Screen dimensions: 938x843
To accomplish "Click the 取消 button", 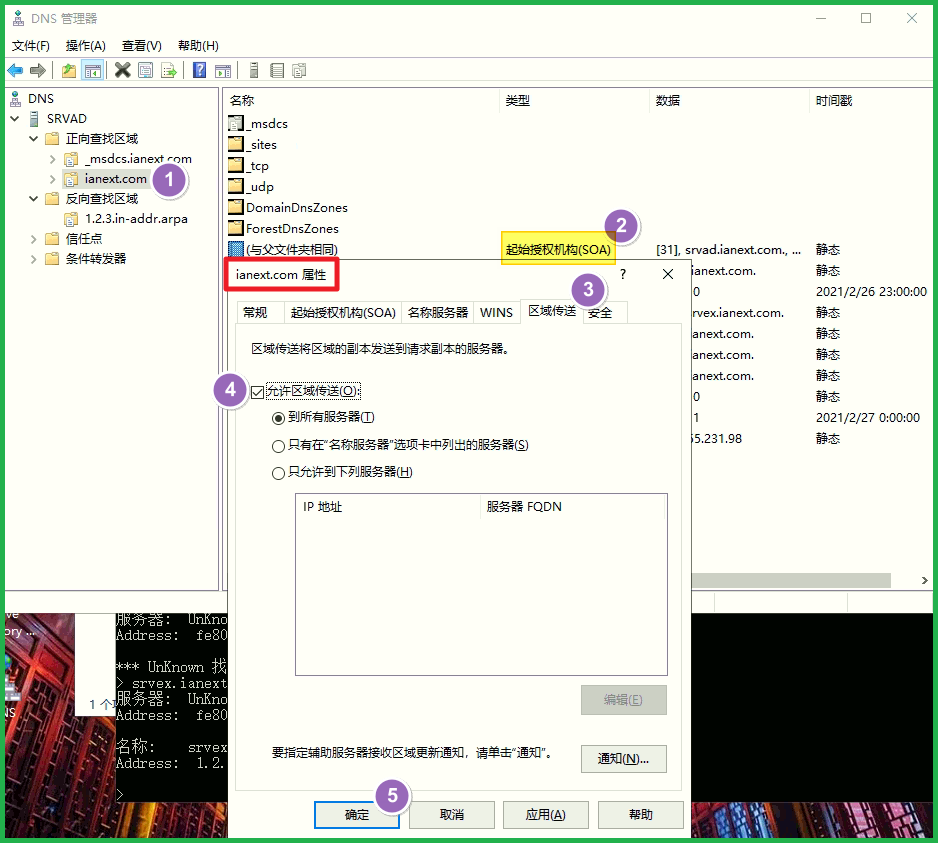I will (452, 814).
